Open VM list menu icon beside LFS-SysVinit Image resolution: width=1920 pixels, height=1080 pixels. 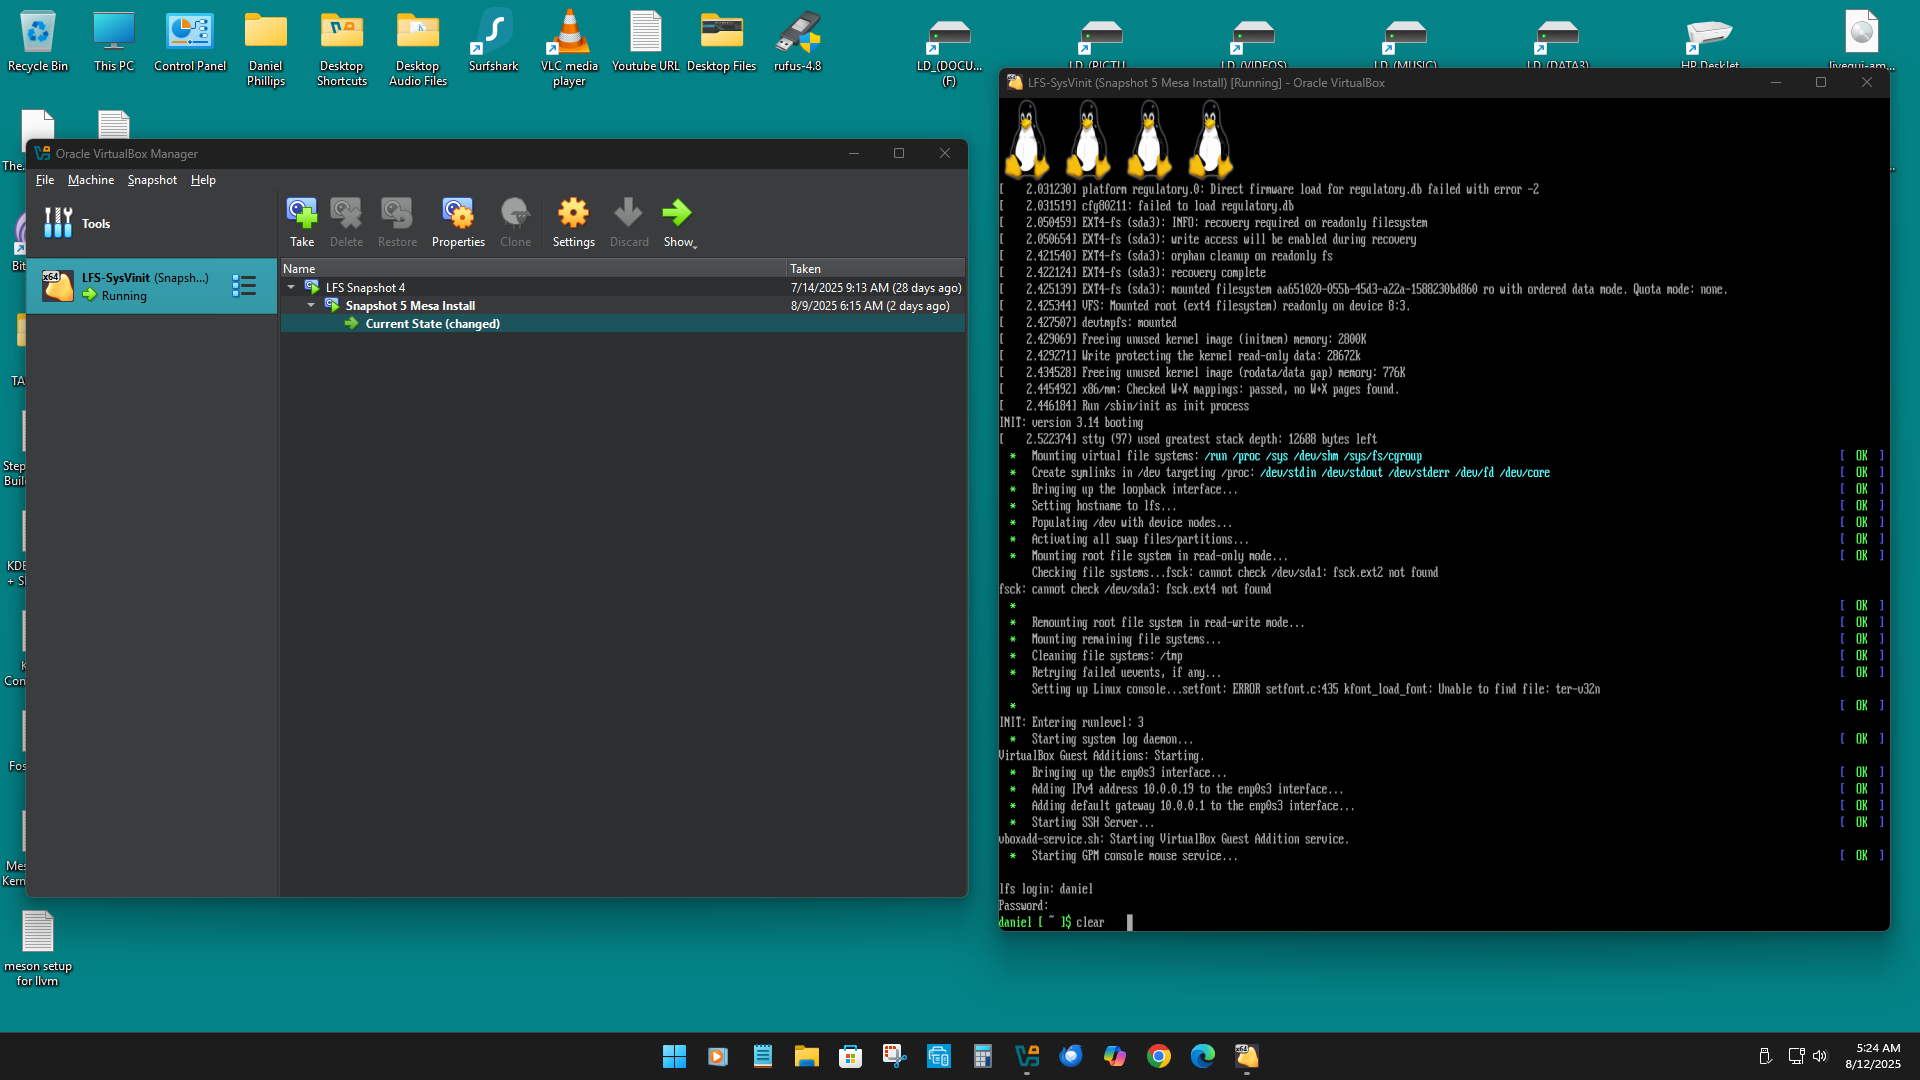coord(243,286)
